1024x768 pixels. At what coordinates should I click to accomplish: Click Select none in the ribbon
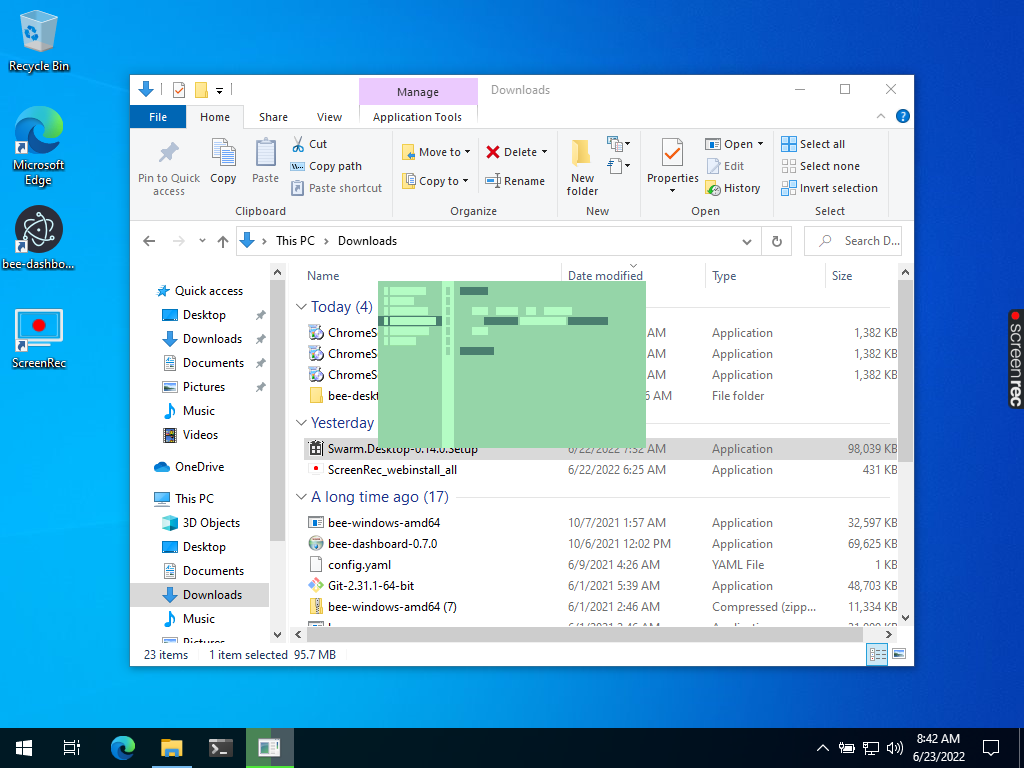[820, 166]
